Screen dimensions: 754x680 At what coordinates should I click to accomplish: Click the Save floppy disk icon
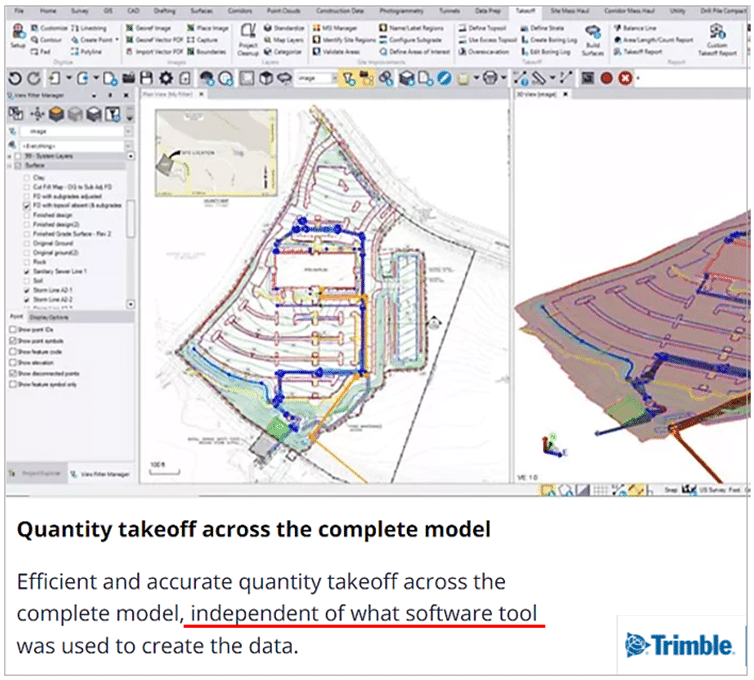[x=145, y=77]
